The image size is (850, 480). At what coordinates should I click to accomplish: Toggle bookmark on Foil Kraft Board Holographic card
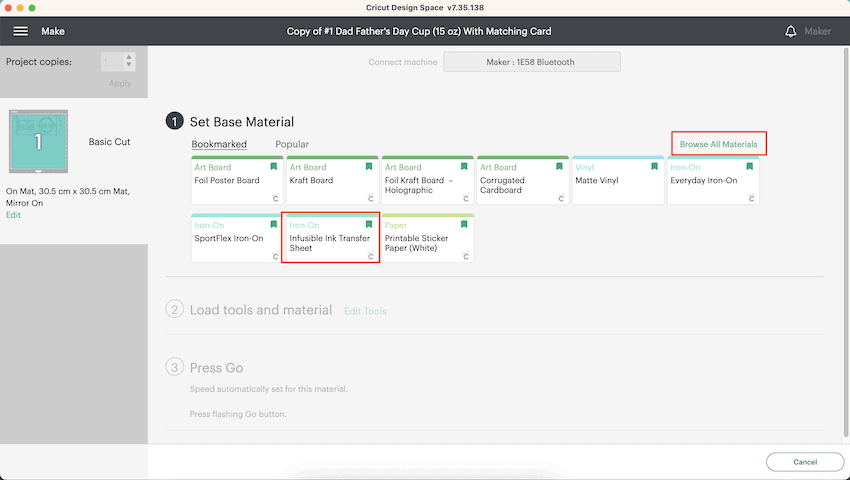coord(464,167)
